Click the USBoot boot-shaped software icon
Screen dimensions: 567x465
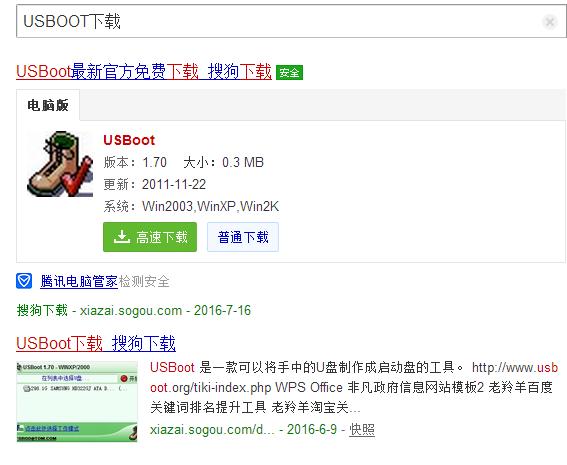(x=60, y=164)
